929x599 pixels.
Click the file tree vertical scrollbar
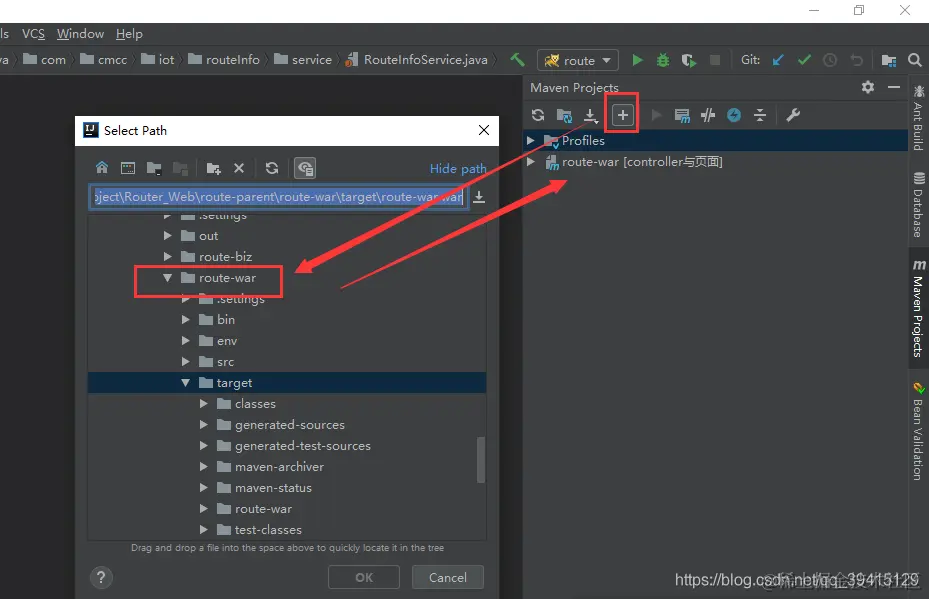480,460
